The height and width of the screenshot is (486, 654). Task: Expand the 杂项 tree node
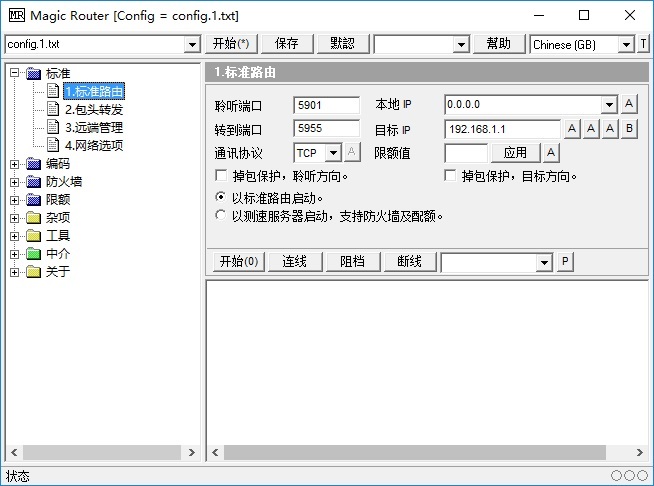15,218
